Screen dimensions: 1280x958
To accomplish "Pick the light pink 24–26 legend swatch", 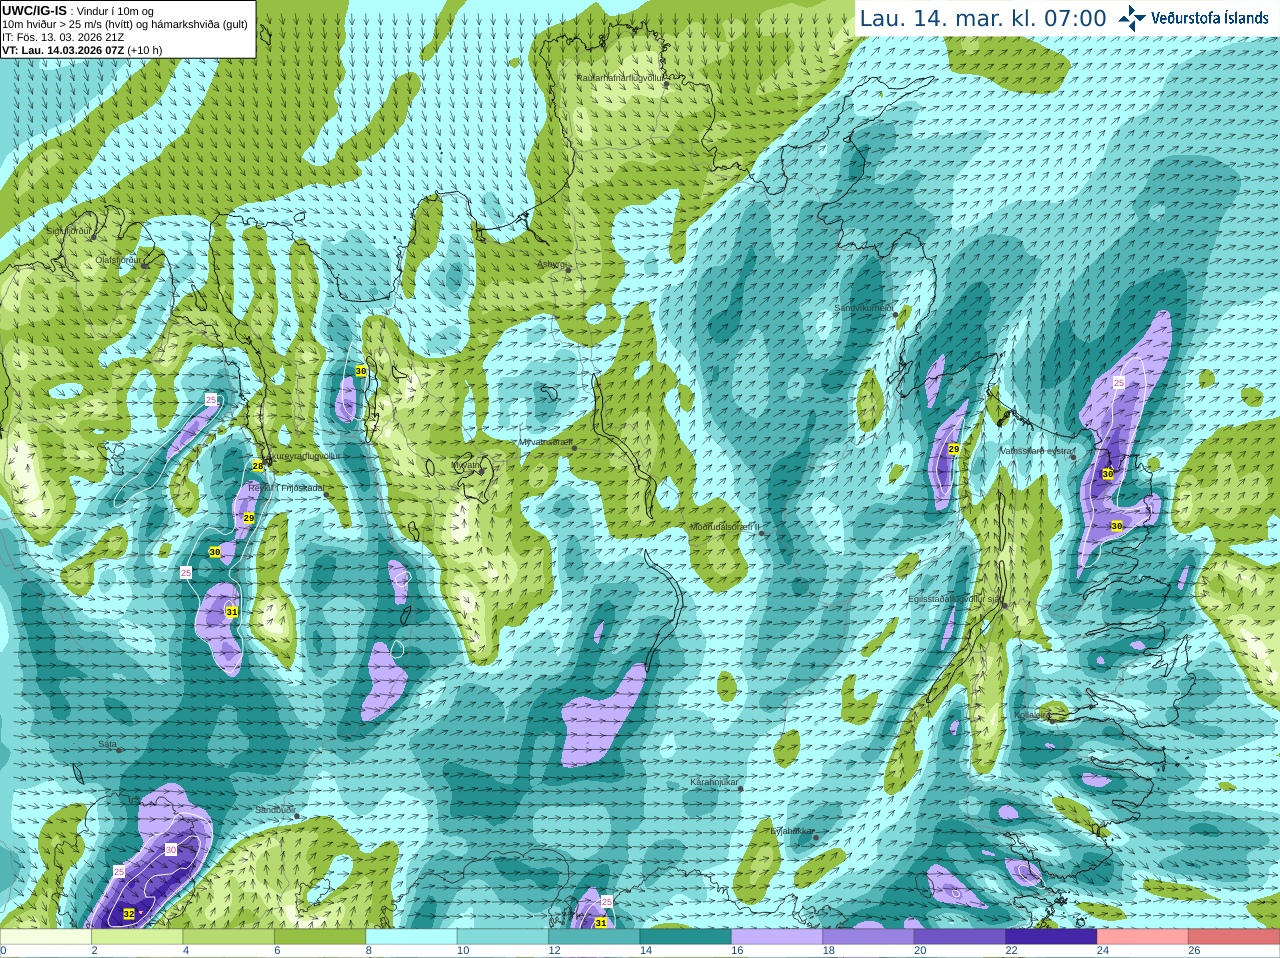I will (x=1143, y=937).
